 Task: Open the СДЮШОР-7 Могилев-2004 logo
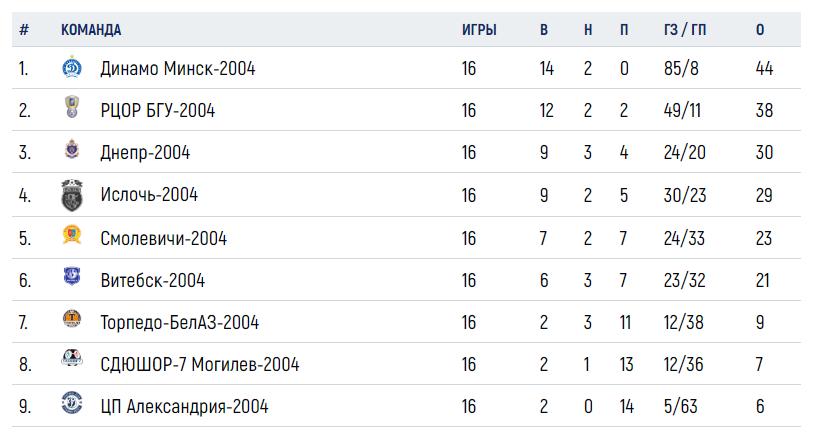72,358
